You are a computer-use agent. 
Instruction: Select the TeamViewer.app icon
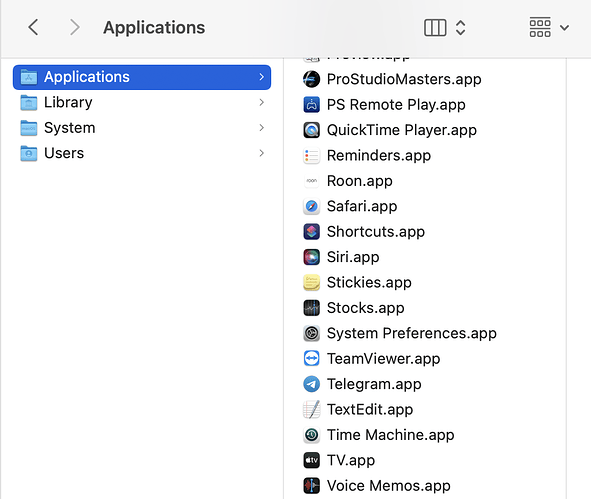(311, 358)
